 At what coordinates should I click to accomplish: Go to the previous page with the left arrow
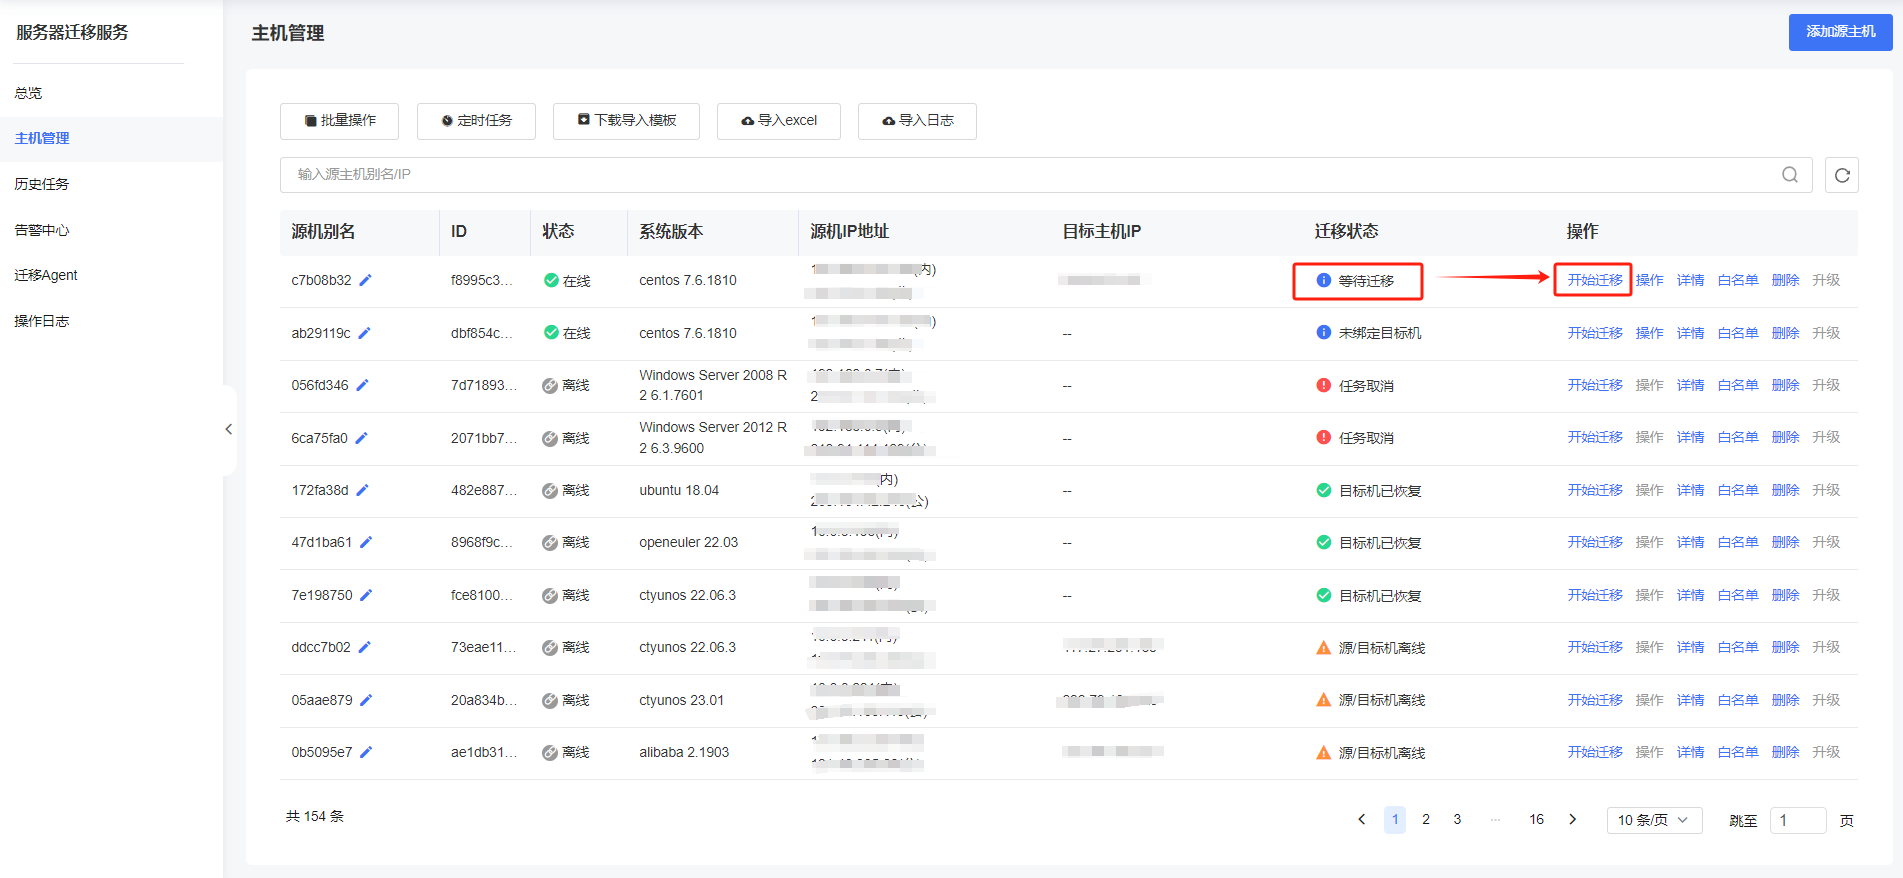point(1362,819)
